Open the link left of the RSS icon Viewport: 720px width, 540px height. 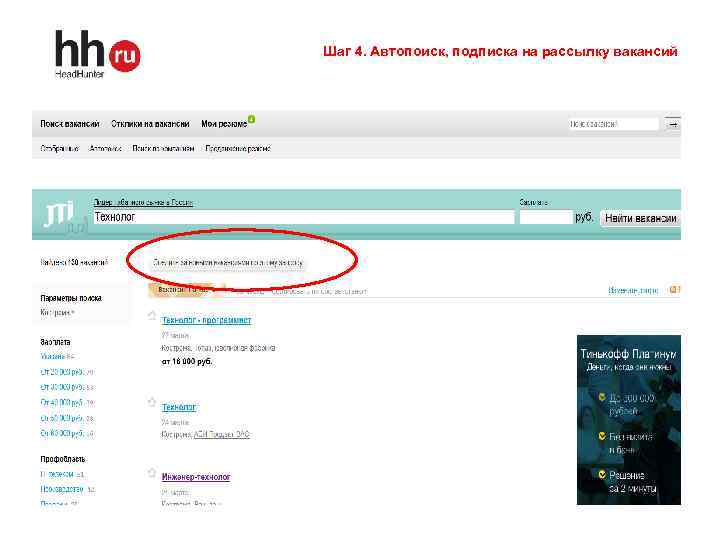(x=633, y=290)
